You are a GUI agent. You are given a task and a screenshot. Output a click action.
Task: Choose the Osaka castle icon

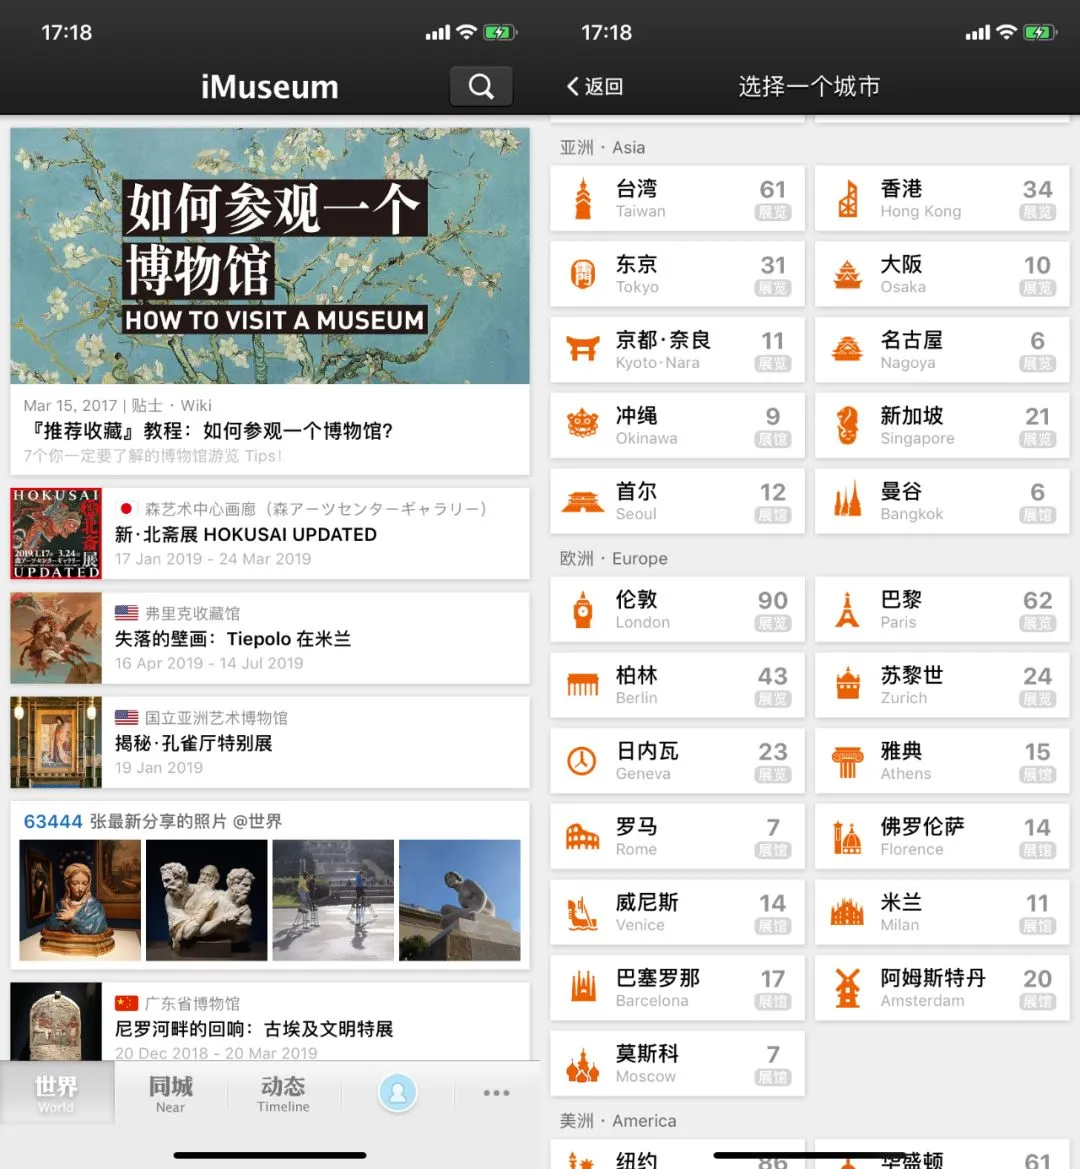coord(847,274)
